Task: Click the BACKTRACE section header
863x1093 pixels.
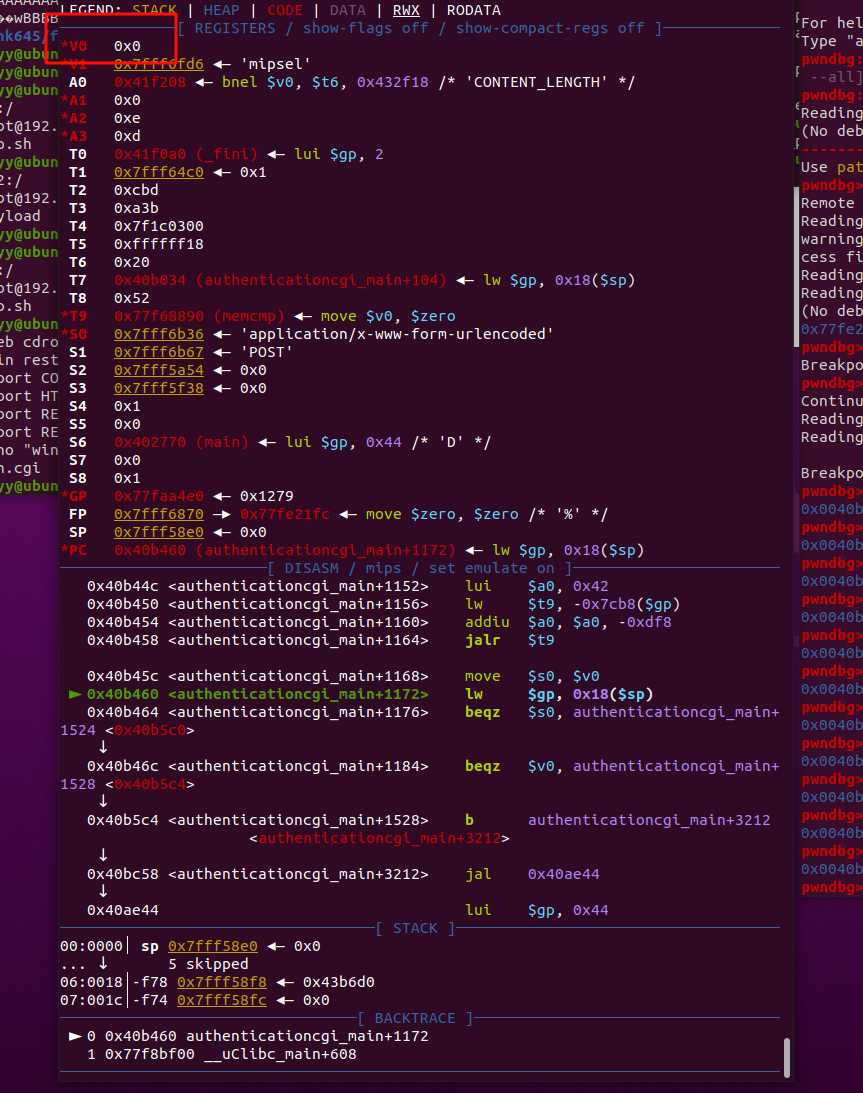Action: pos(415,1019)
